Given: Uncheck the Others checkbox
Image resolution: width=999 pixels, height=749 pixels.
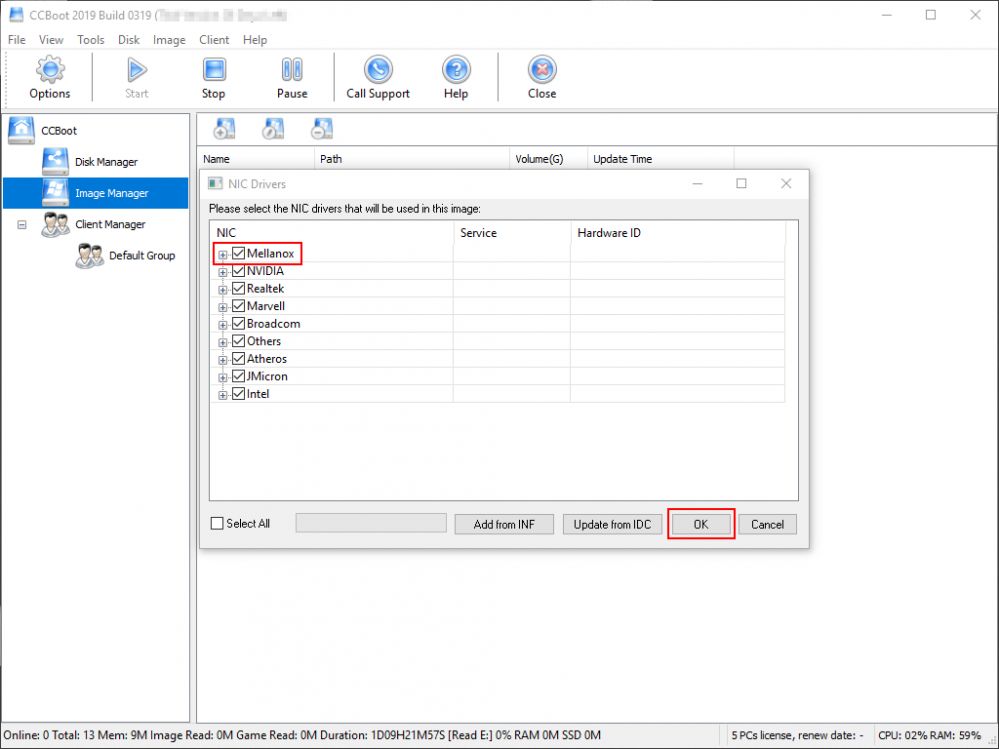Looking at the screenshot, I should (238, 341).
